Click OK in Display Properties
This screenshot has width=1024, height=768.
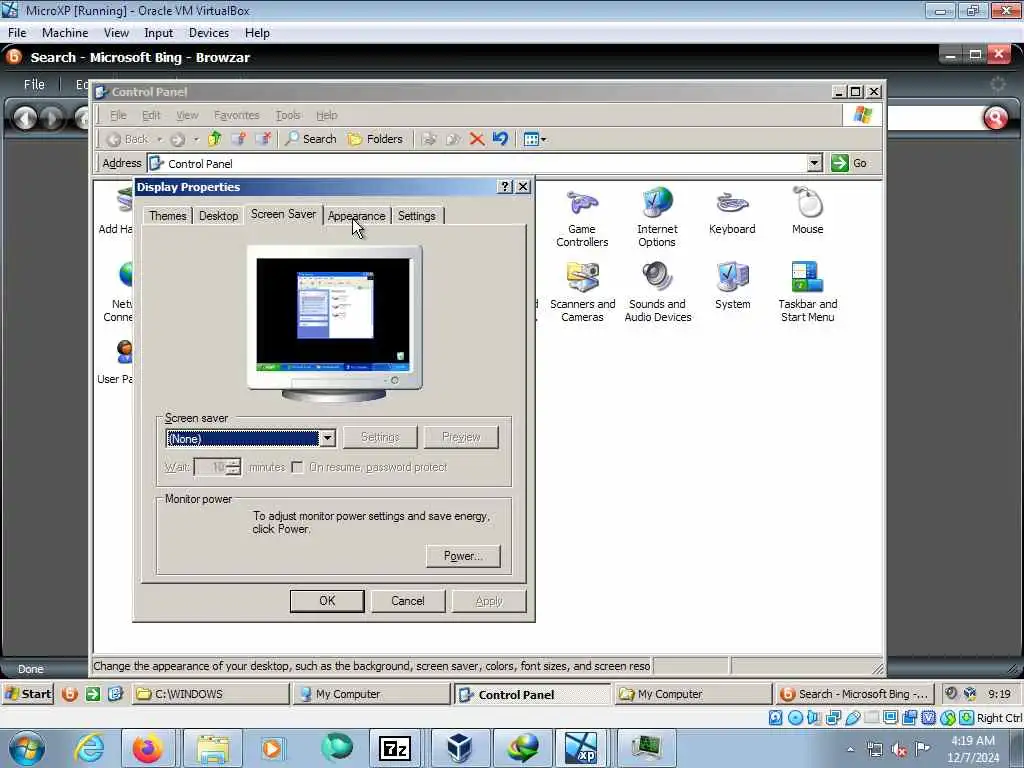(327, 601)
